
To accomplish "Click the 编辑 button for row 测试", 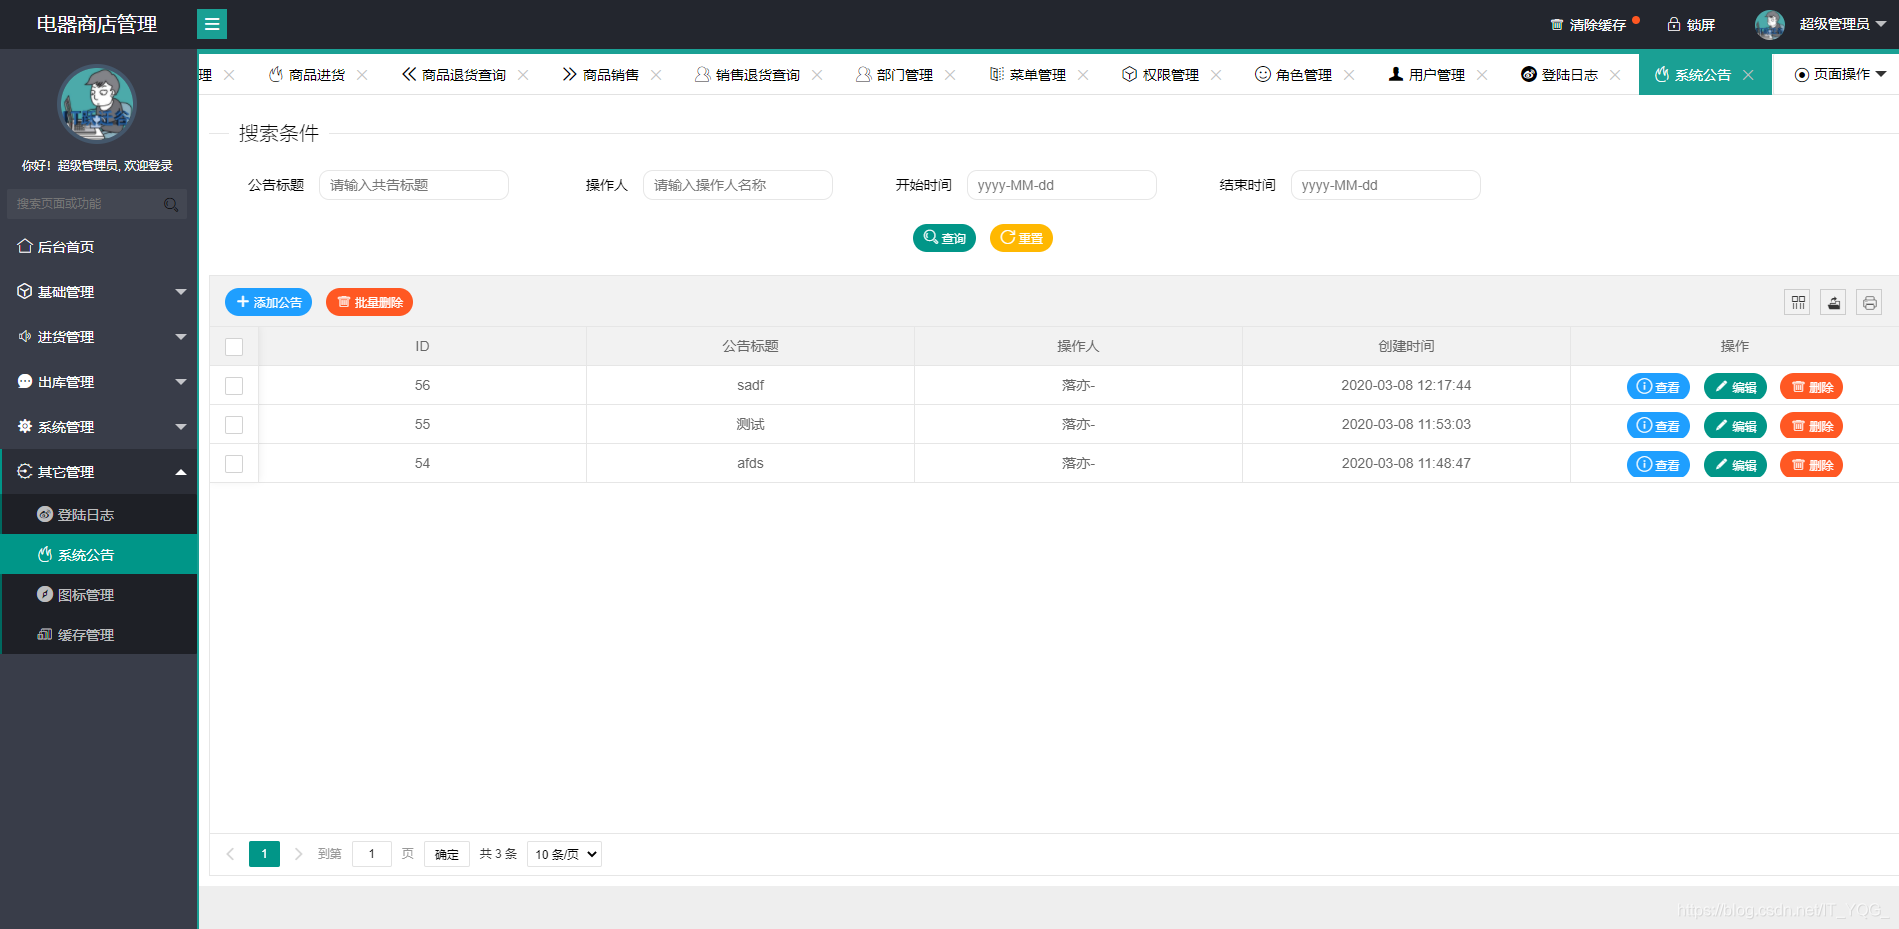I will (x=1735, y=424).
